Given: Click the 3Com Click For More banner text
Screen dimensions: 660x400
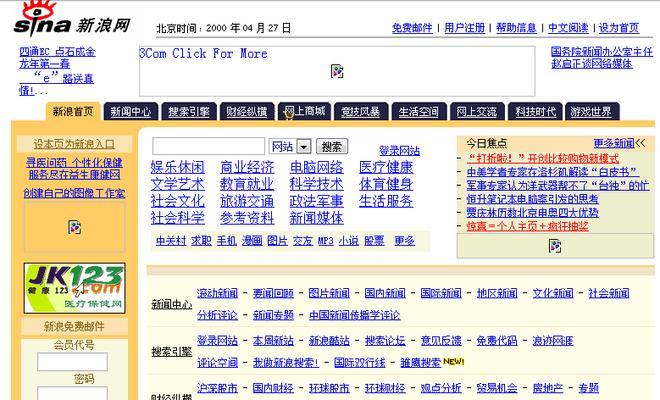Looking at the screenshot, I should [203, 53].
